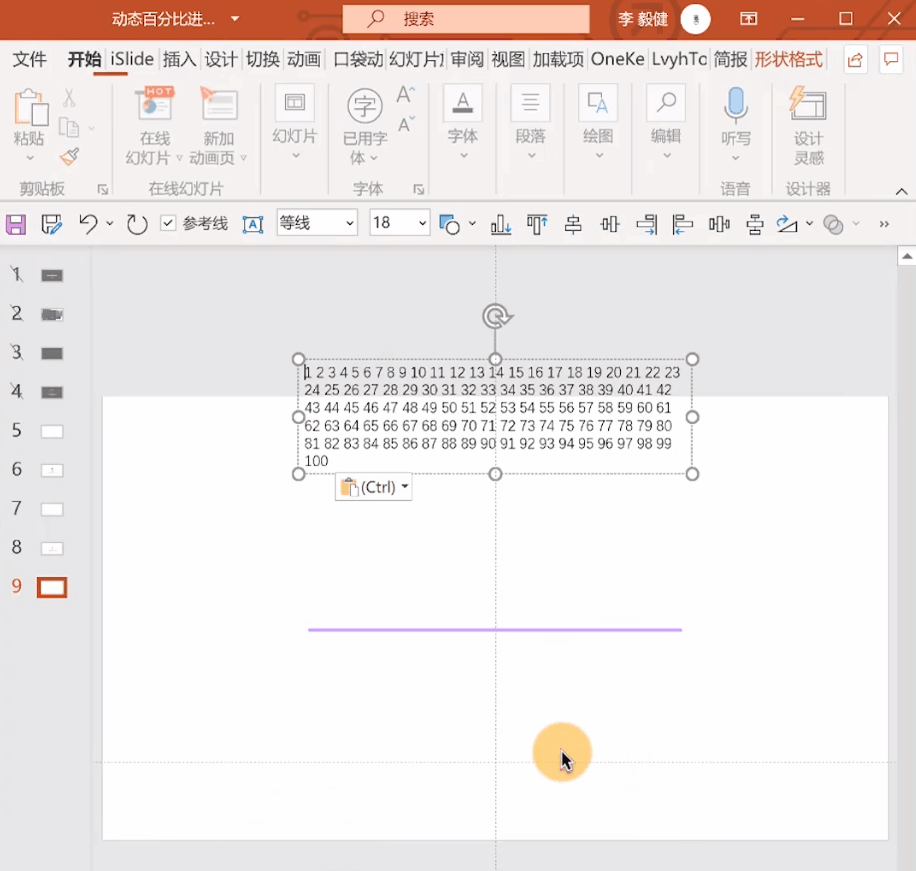The image size is (916, 871).
Task: Align objects to the right icon
Action: tap(647, 224)
